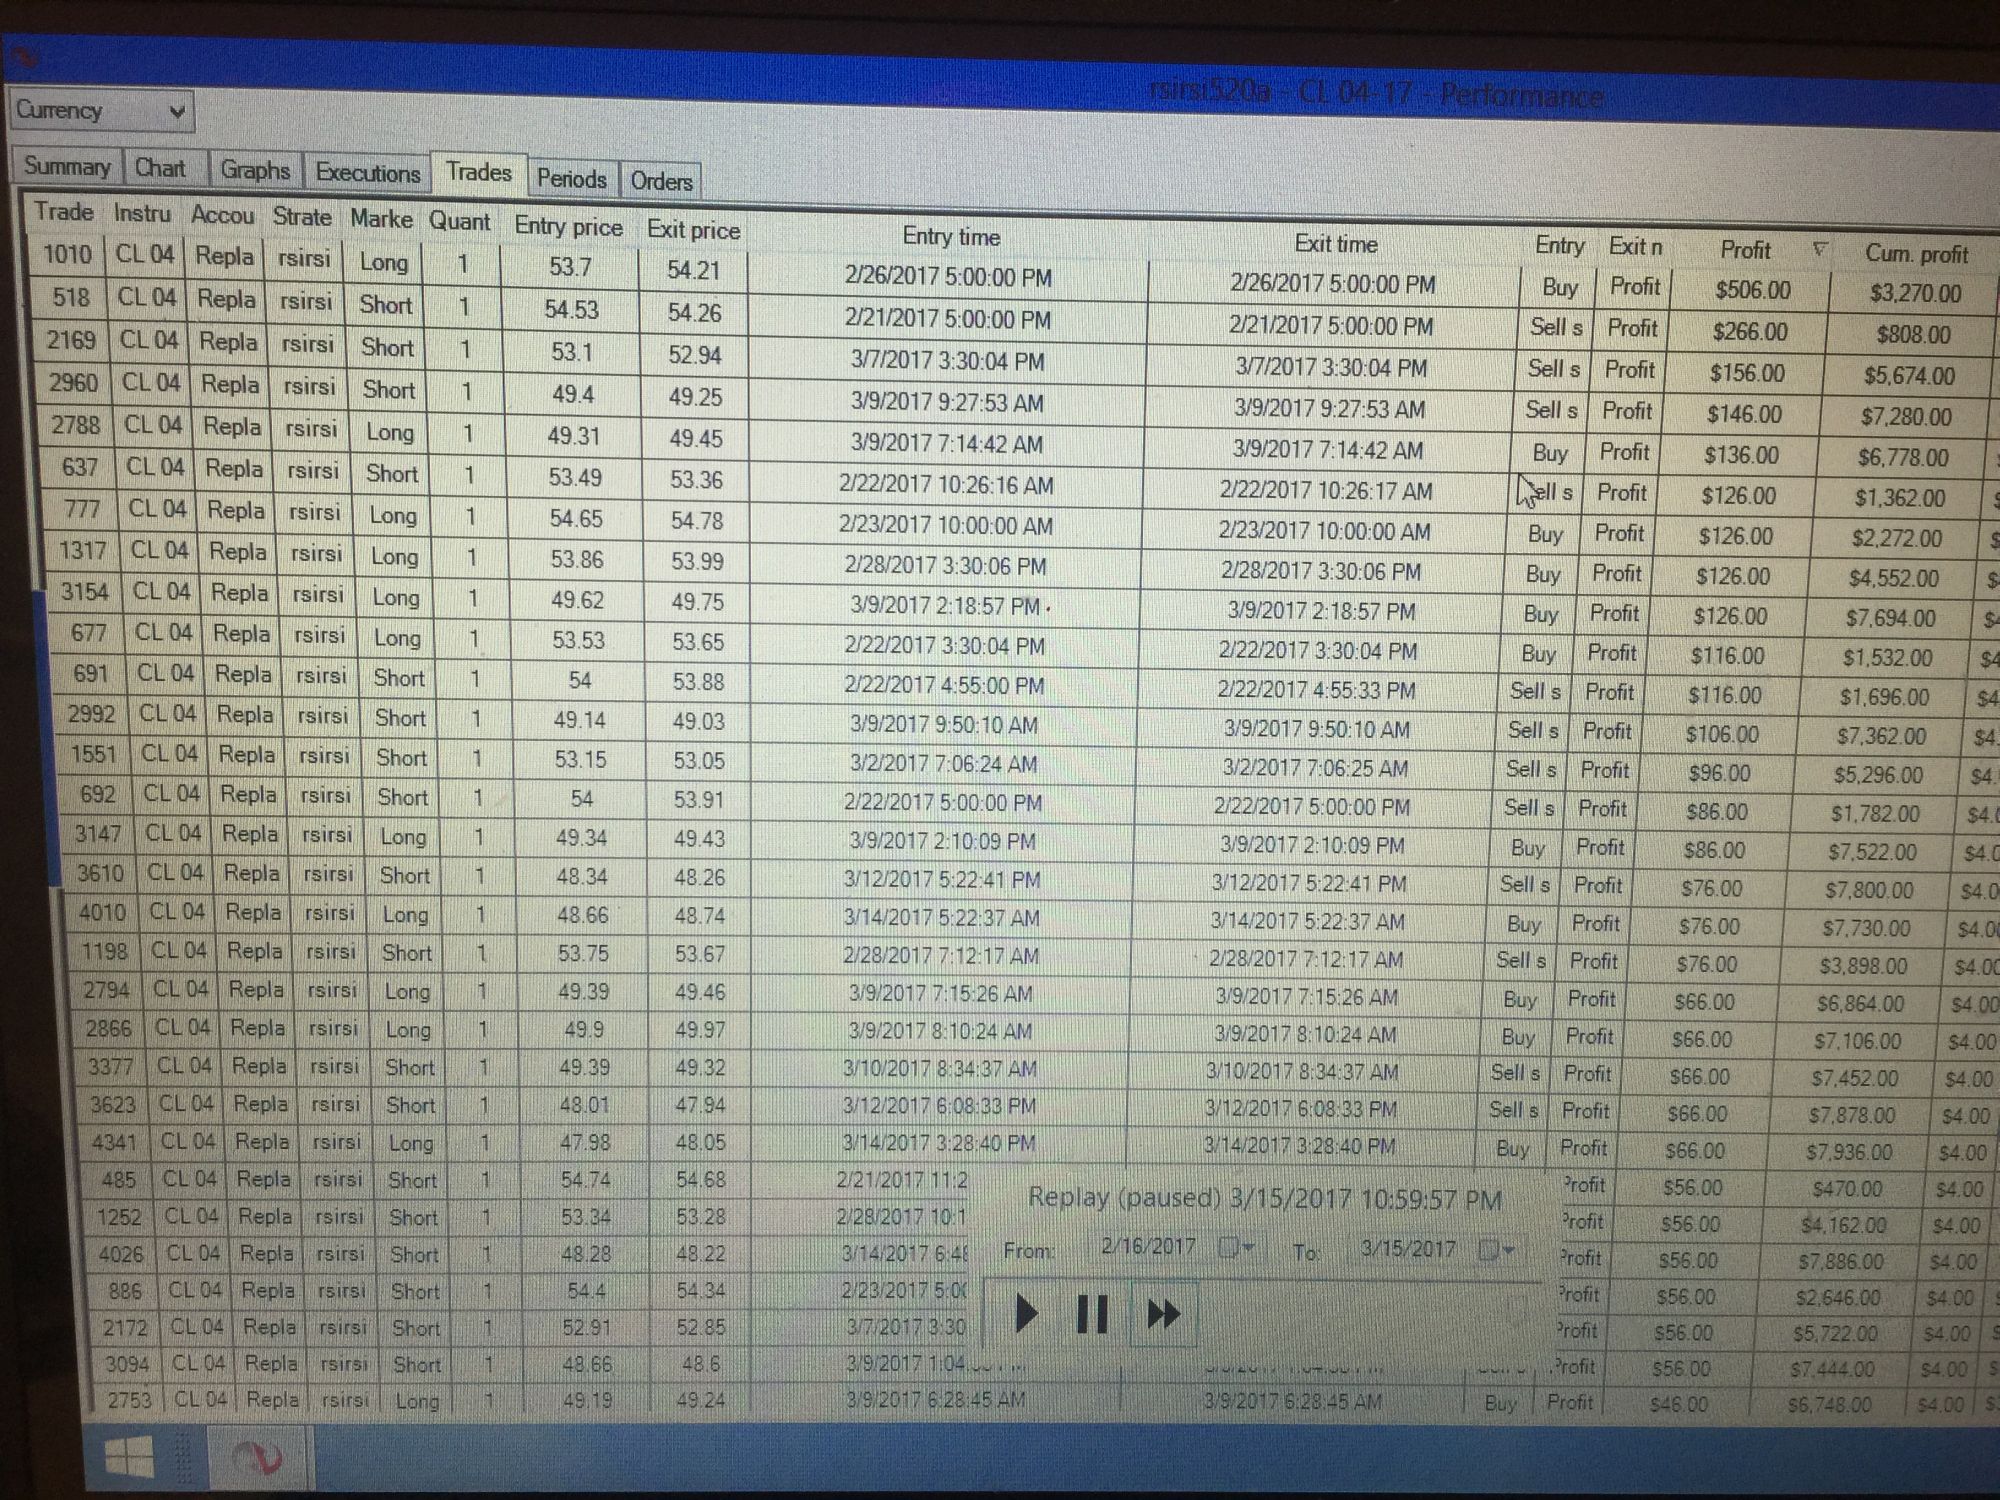The width and height of the screenshot is (2000, 1500).
Task: Expand the Currency display dropdown
Action: tap(176, 111)
